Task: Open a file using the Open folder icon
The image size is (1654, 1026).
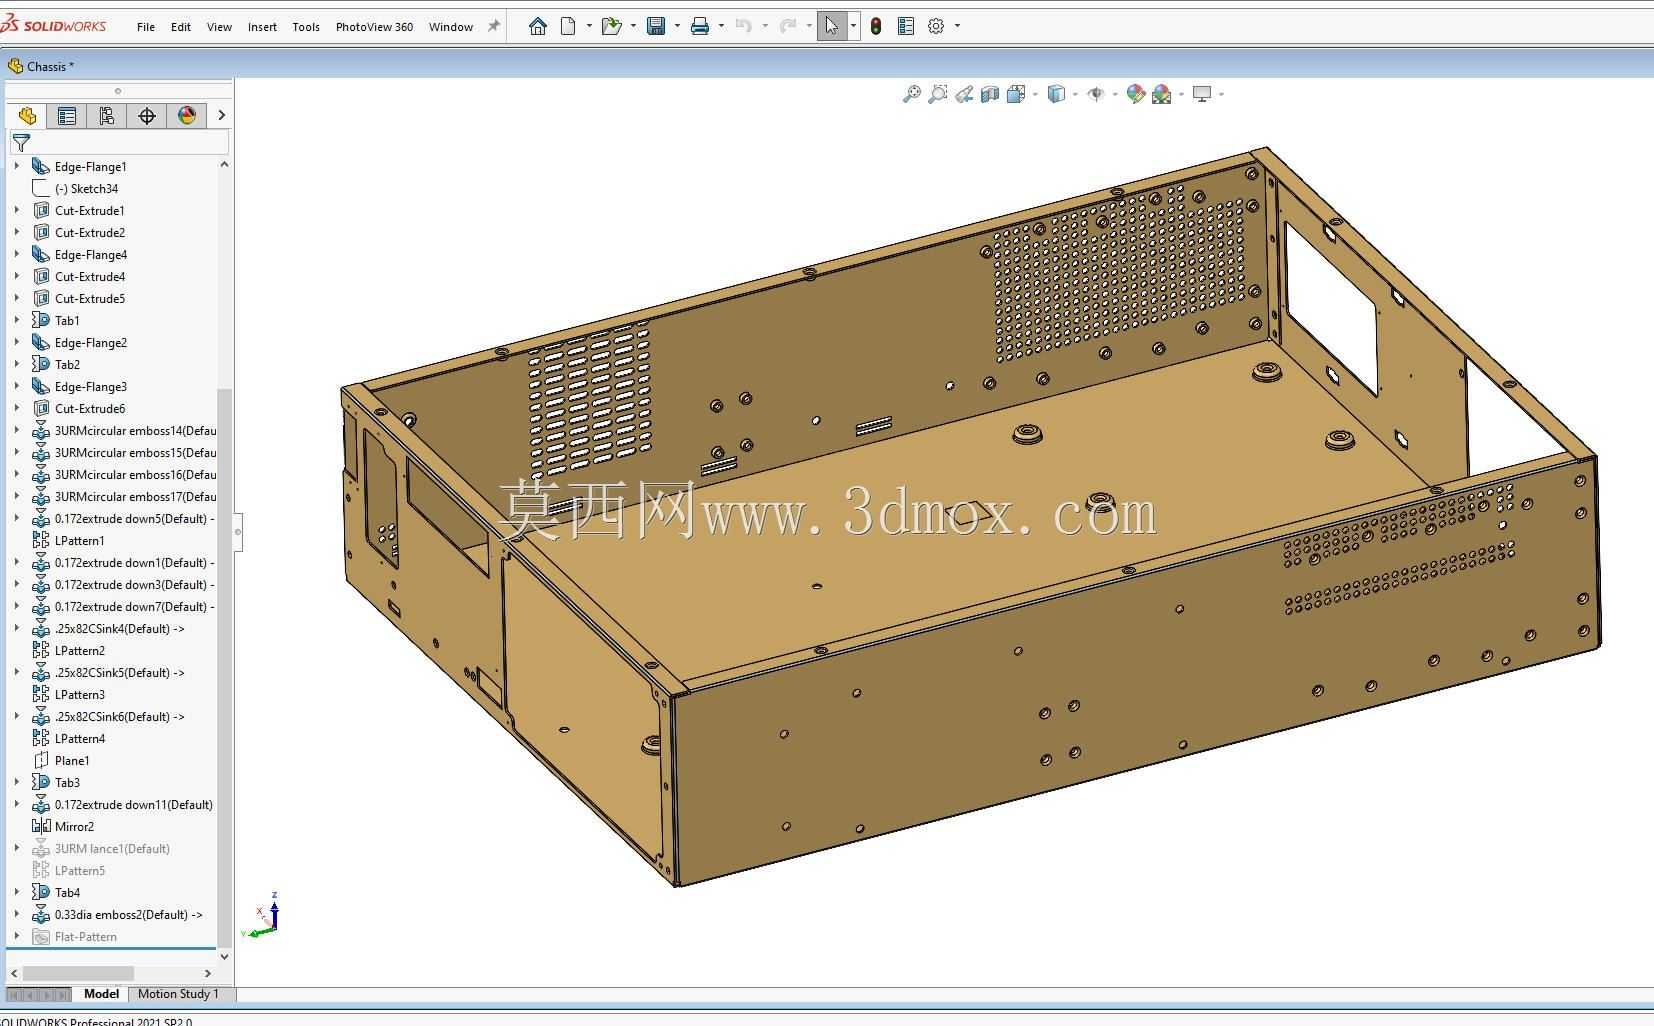Action: pyautogui.click(x=611, y=26)
